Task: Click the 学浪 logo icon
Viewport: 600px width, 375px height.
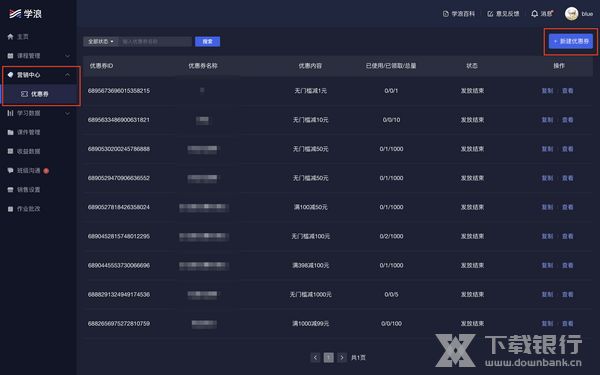Action: 15,14
